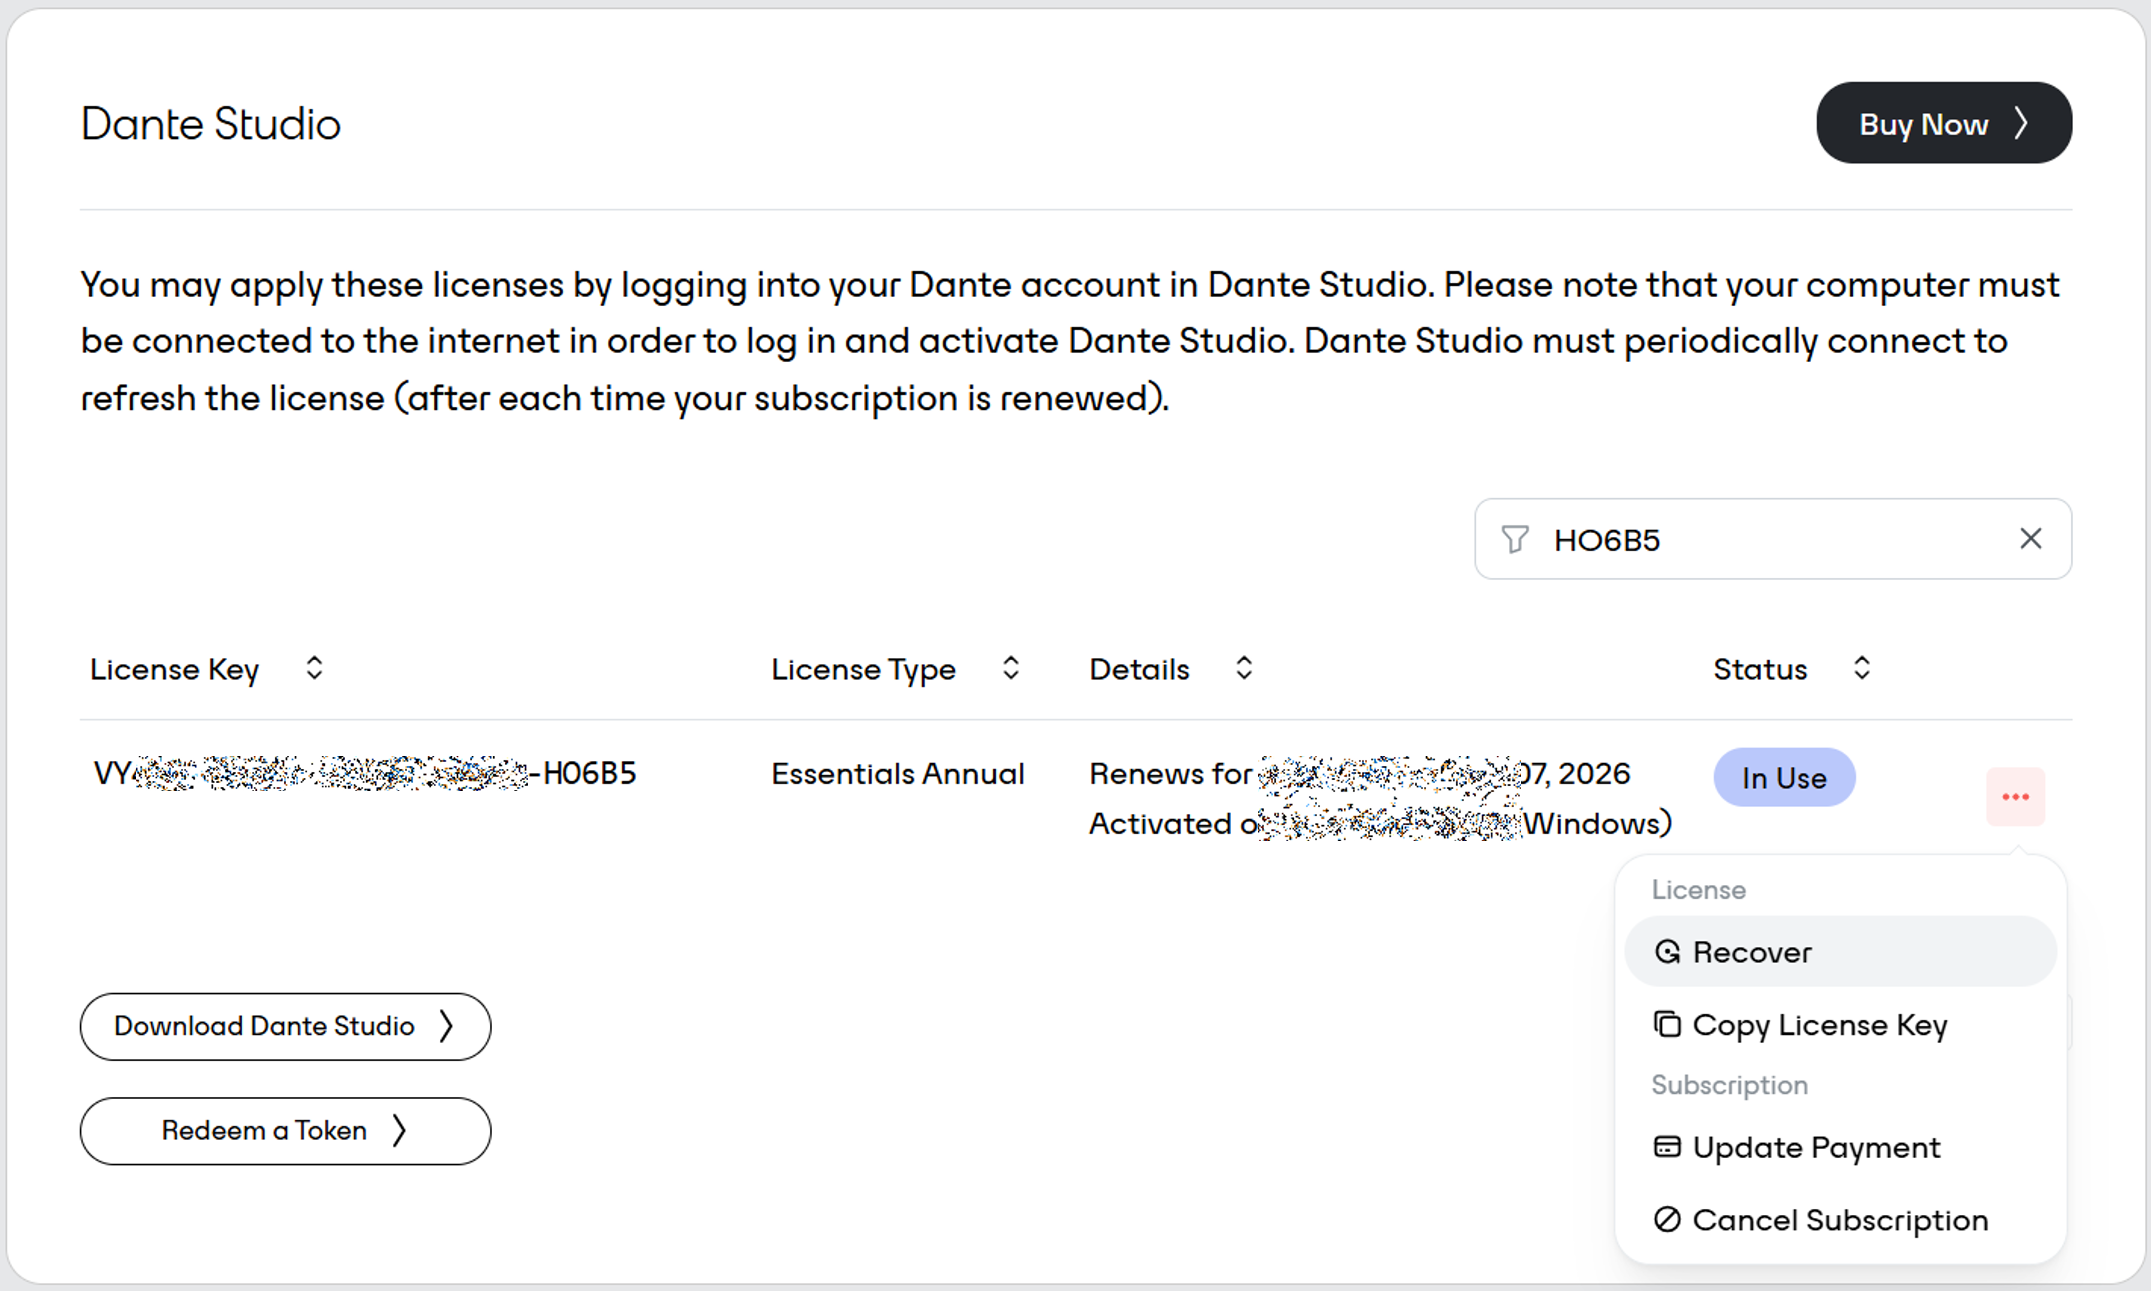Click the Details column header text

pos(1139,669)
